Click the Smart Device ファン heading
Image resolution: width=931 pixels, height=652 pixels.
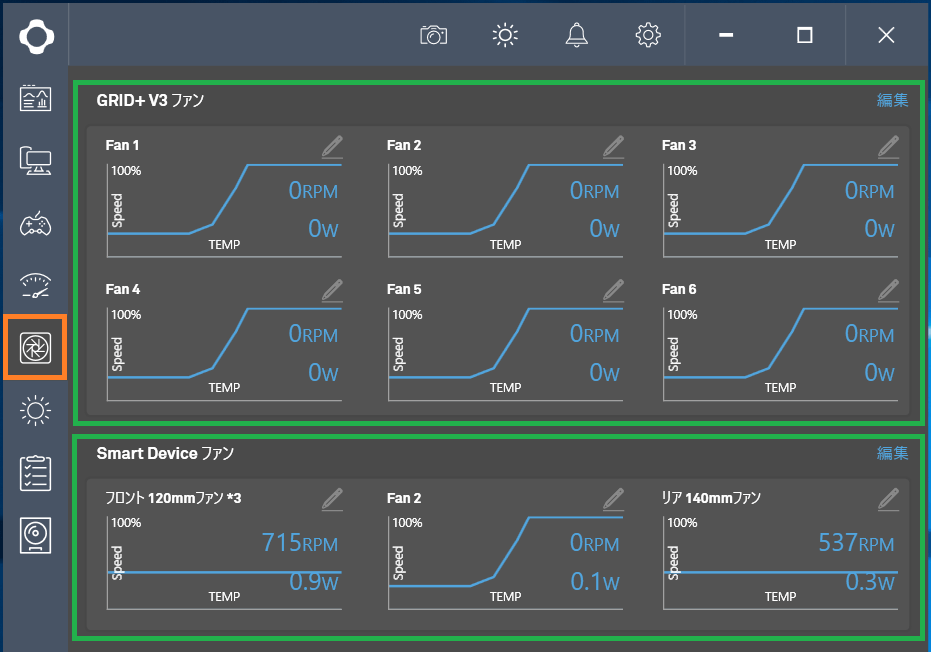(x=165, y=454)
